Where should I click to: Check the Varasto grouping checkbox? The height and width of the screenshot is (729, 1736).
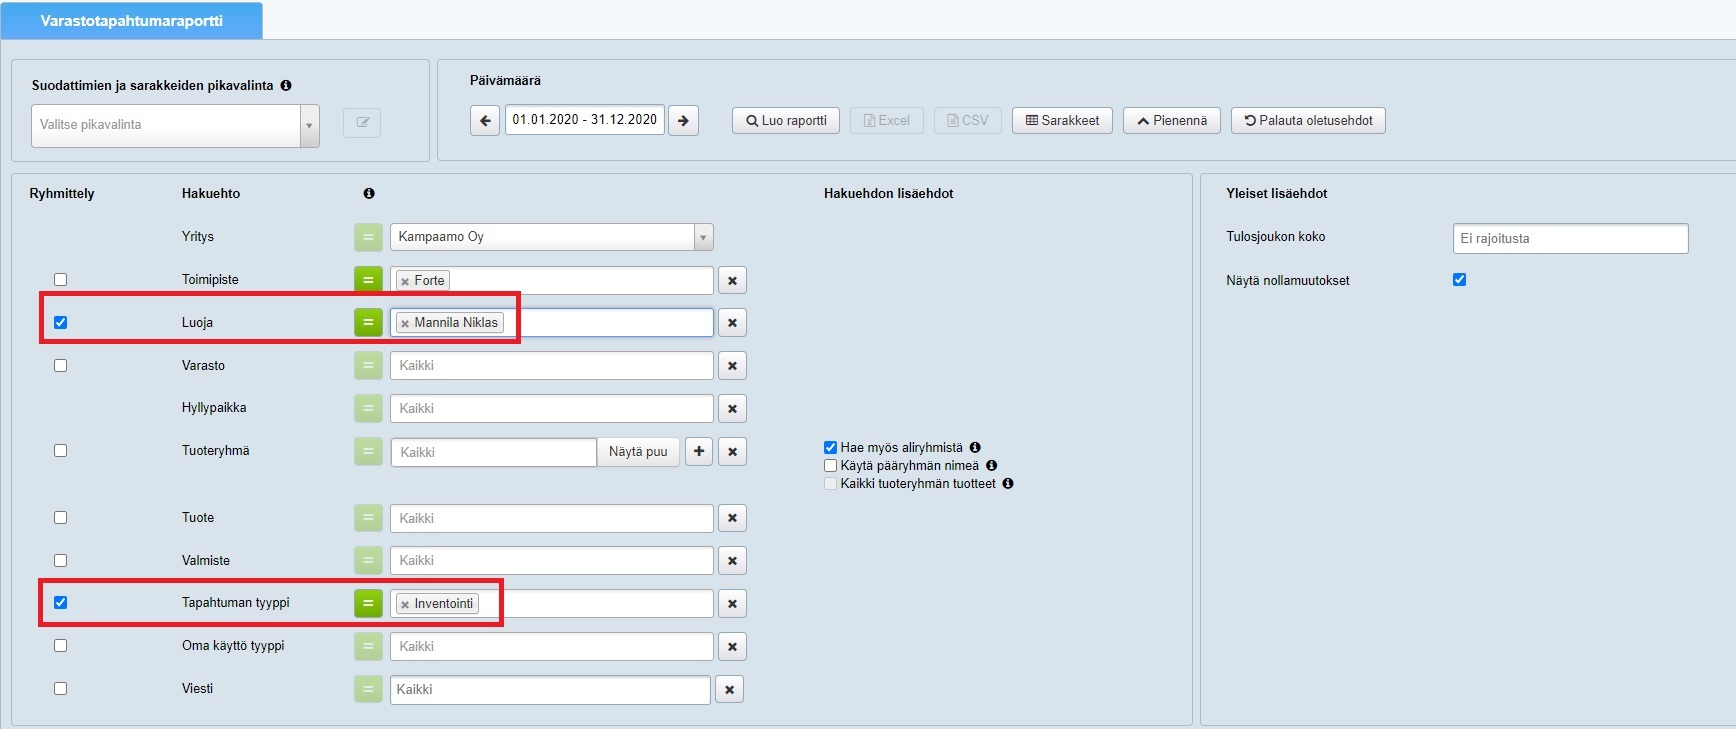point(61,366)
